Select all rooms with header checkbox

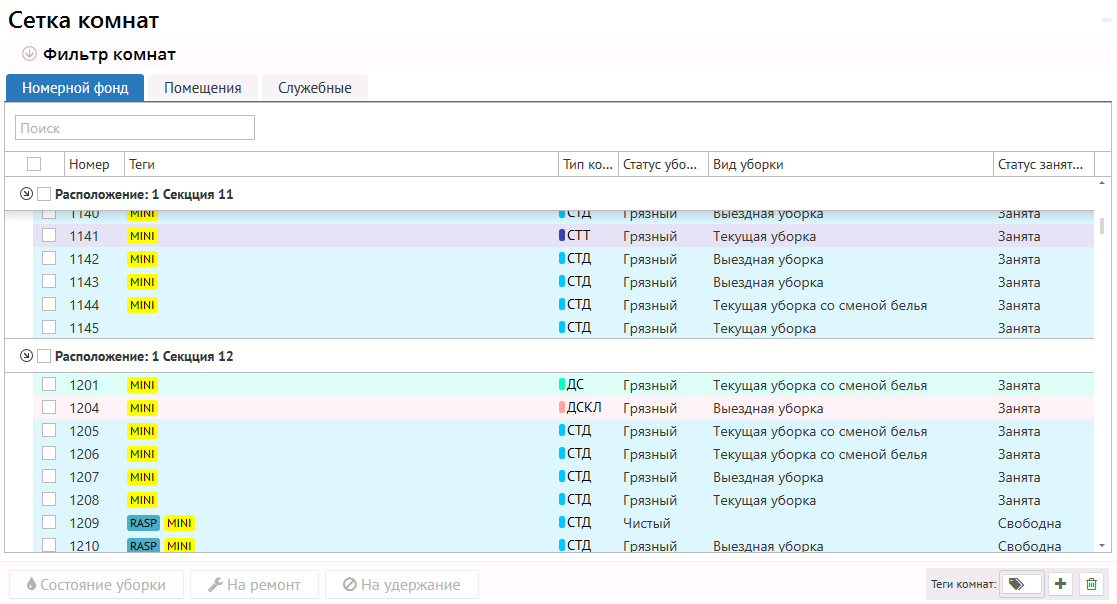(x=34, y=164)
